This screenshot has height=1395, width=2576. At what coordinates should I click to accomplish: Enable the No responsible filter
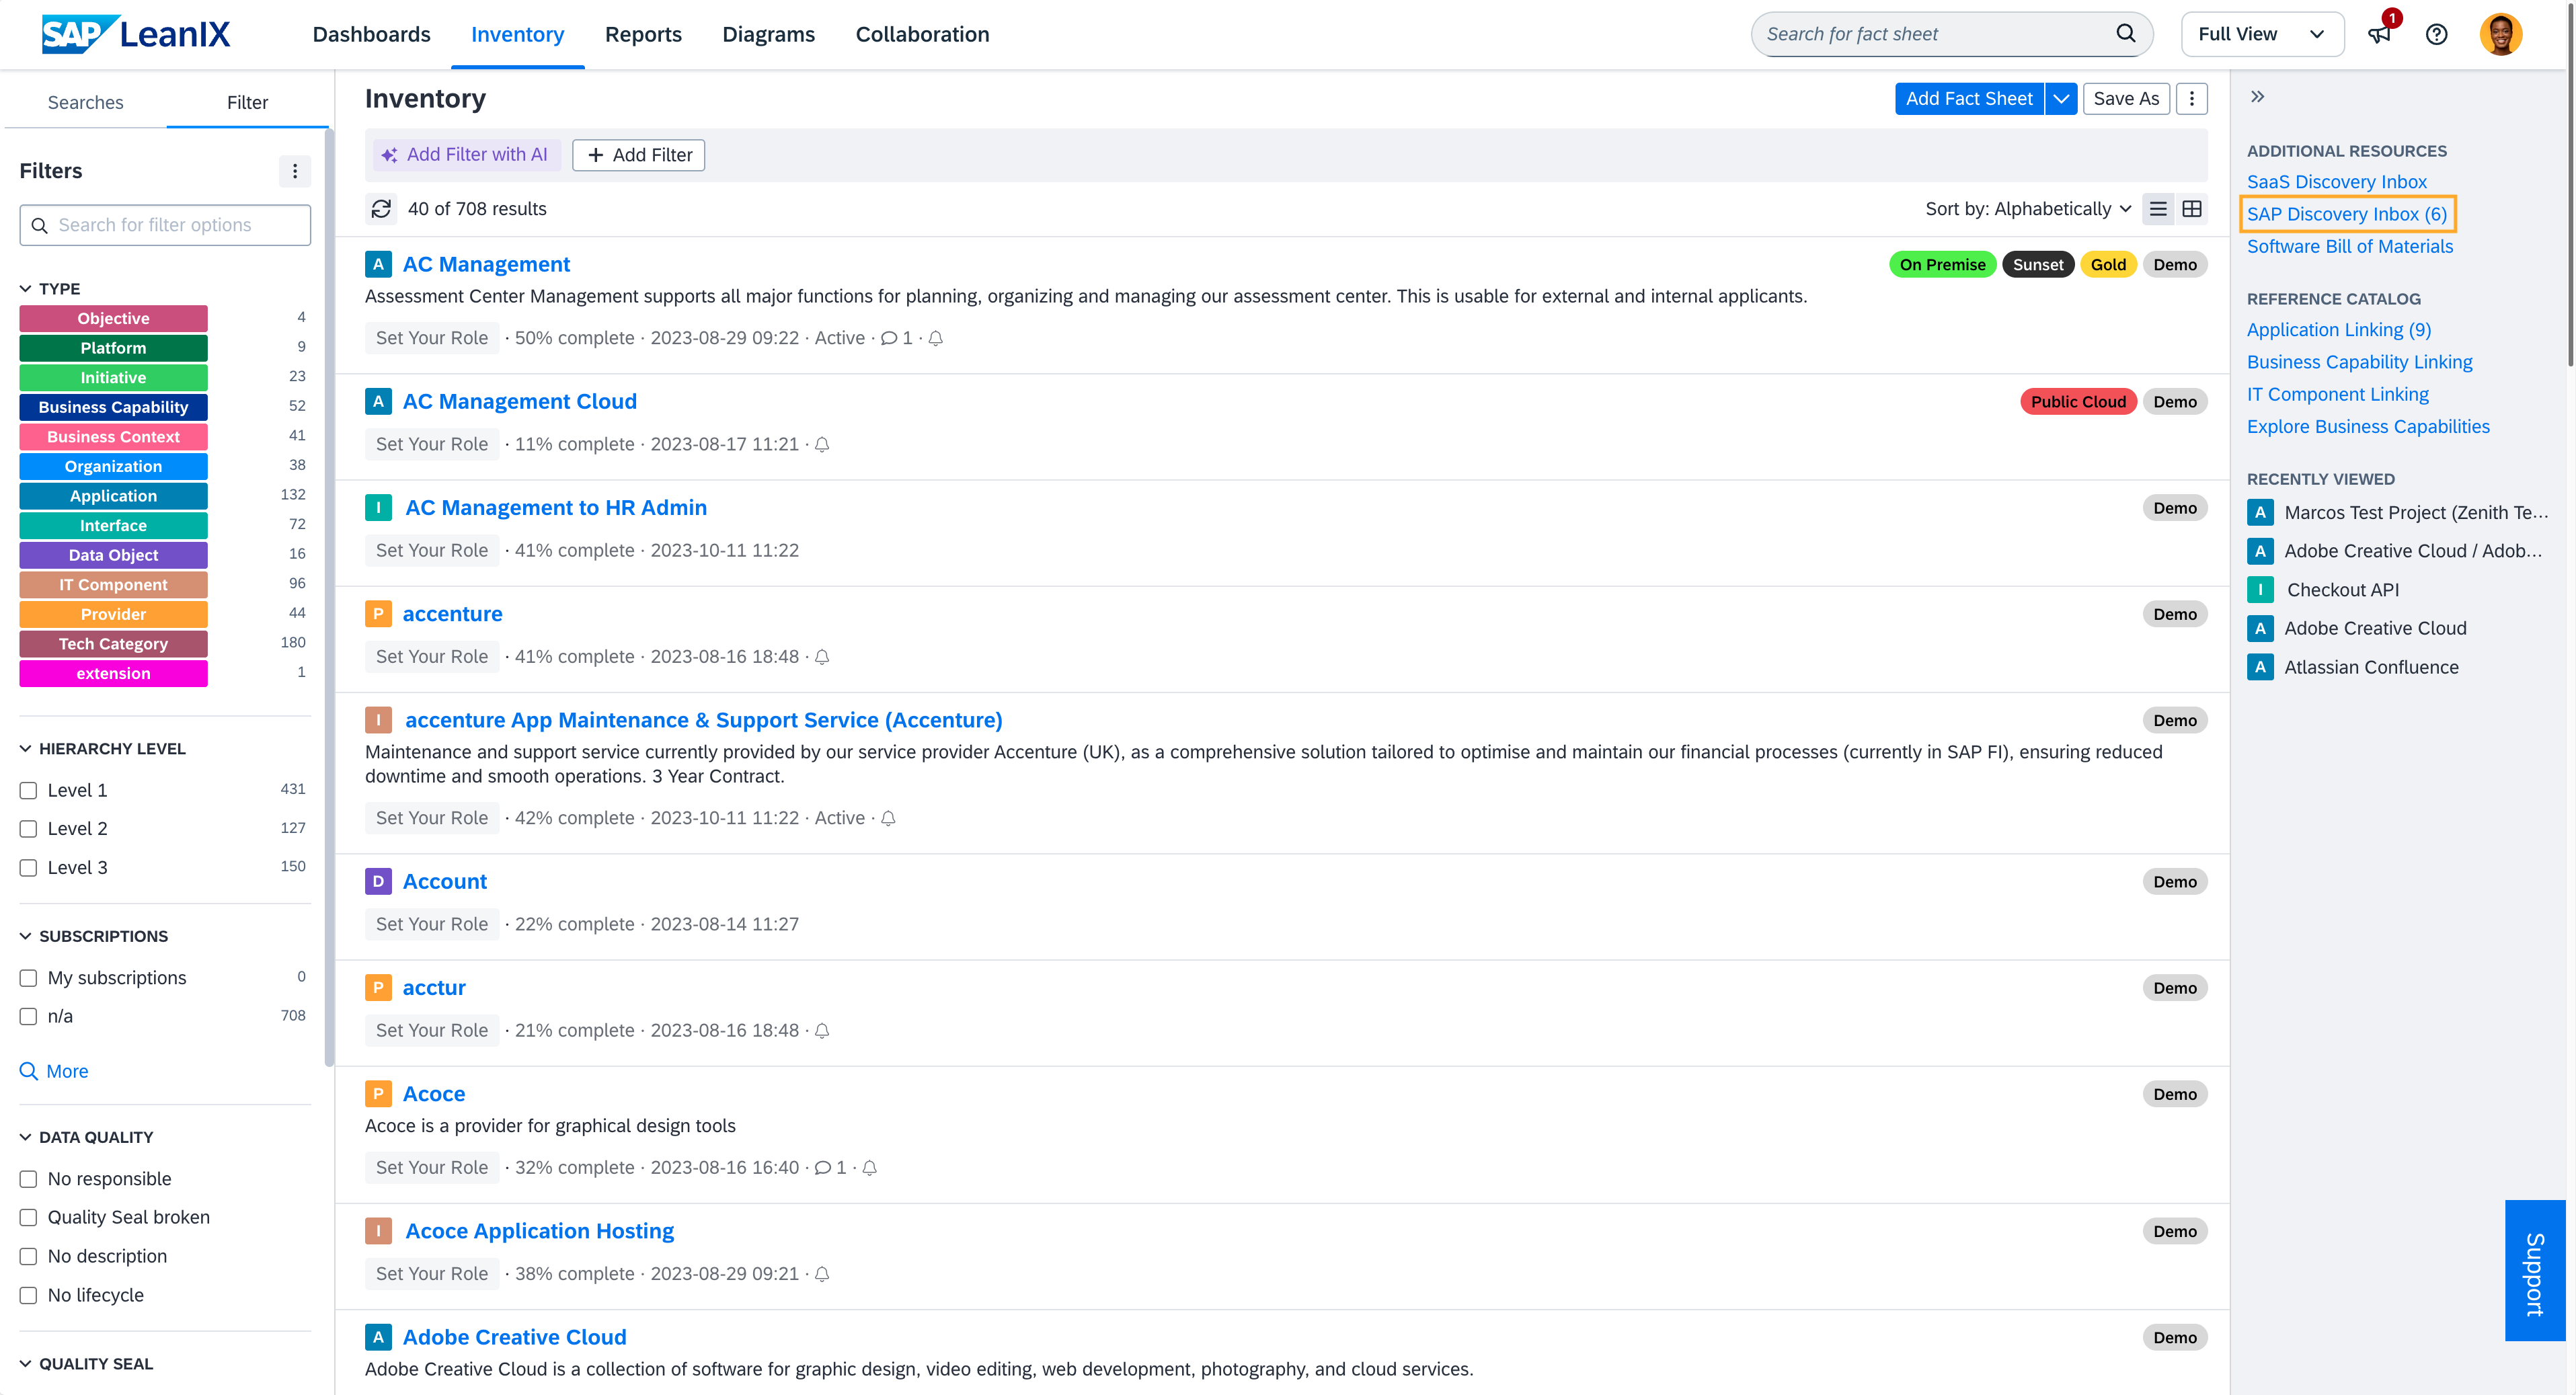29,1179
